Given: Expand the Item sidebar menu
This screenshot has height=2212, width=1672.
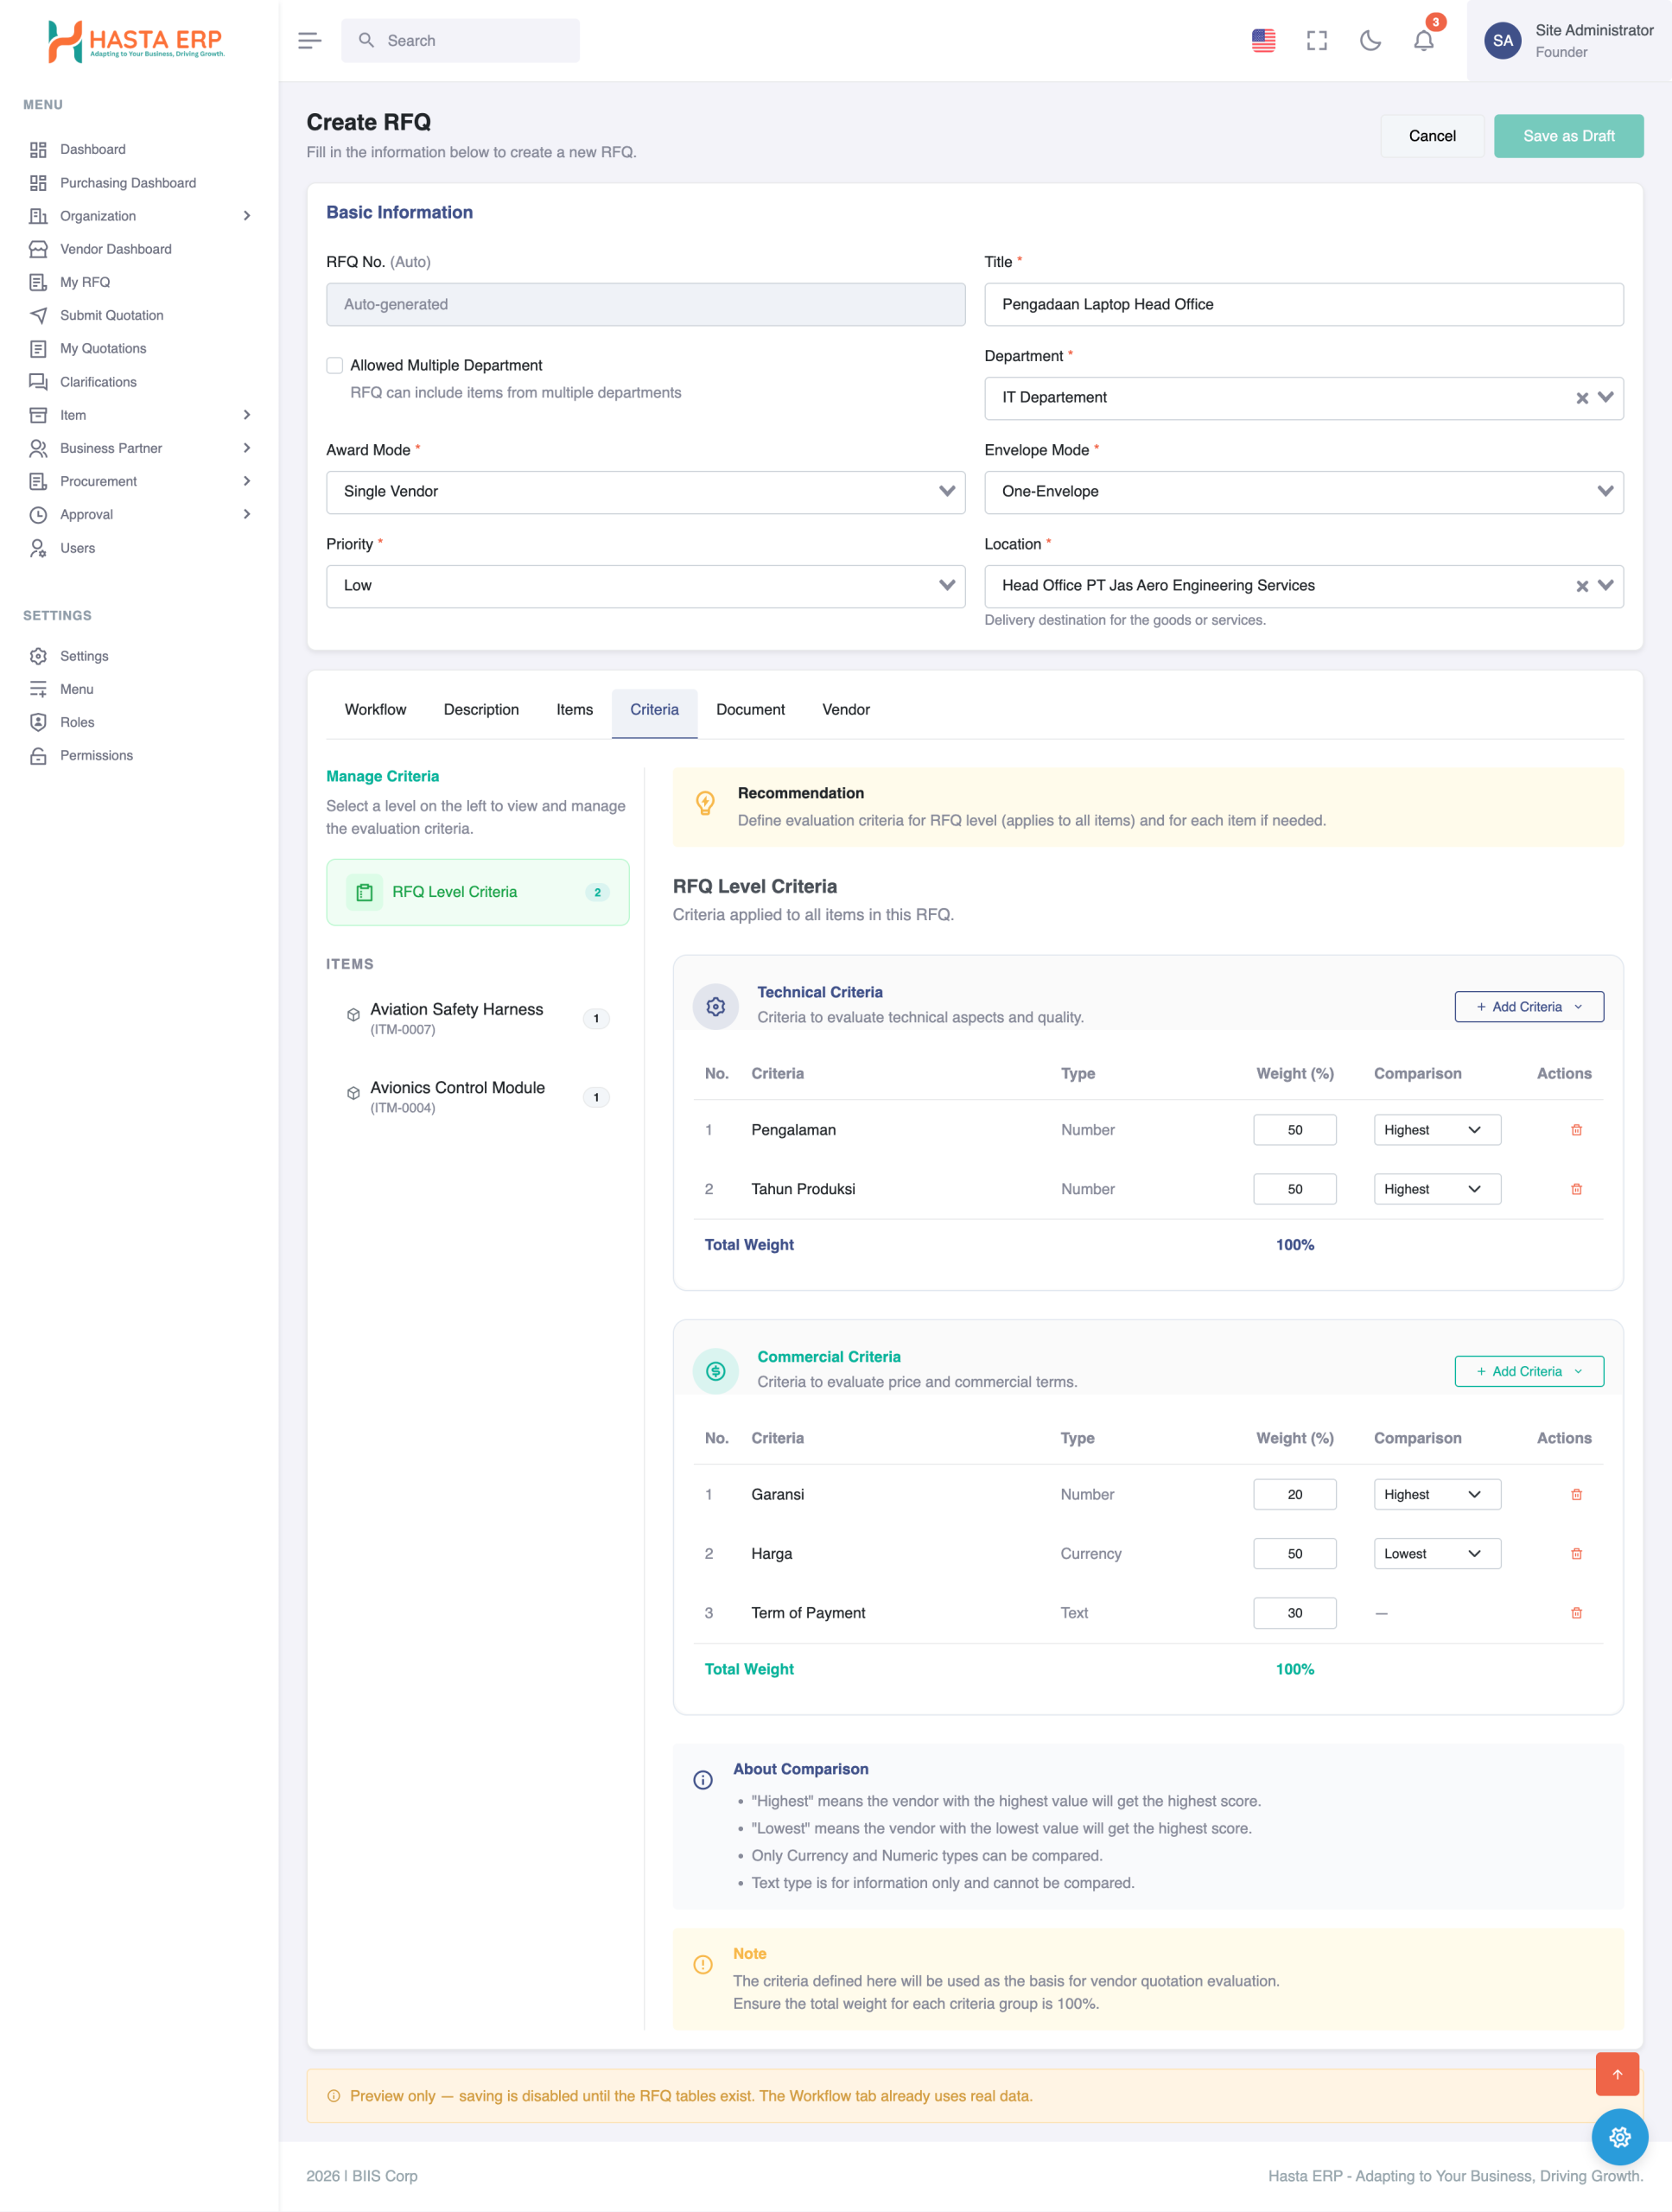Looking at the screenshot, I should pyautogui.click(x=138, y=415).
